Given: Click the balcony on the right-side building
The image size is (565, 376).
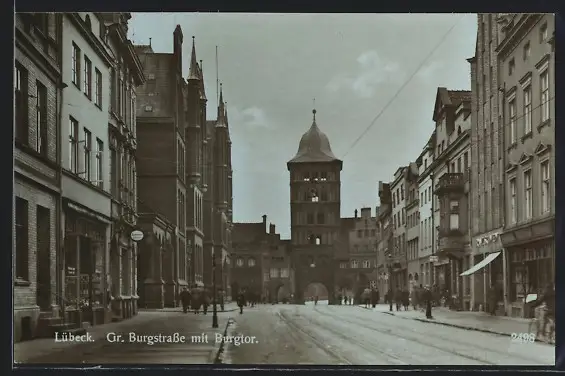Looking at the screenshot, I should click(451, 183).
